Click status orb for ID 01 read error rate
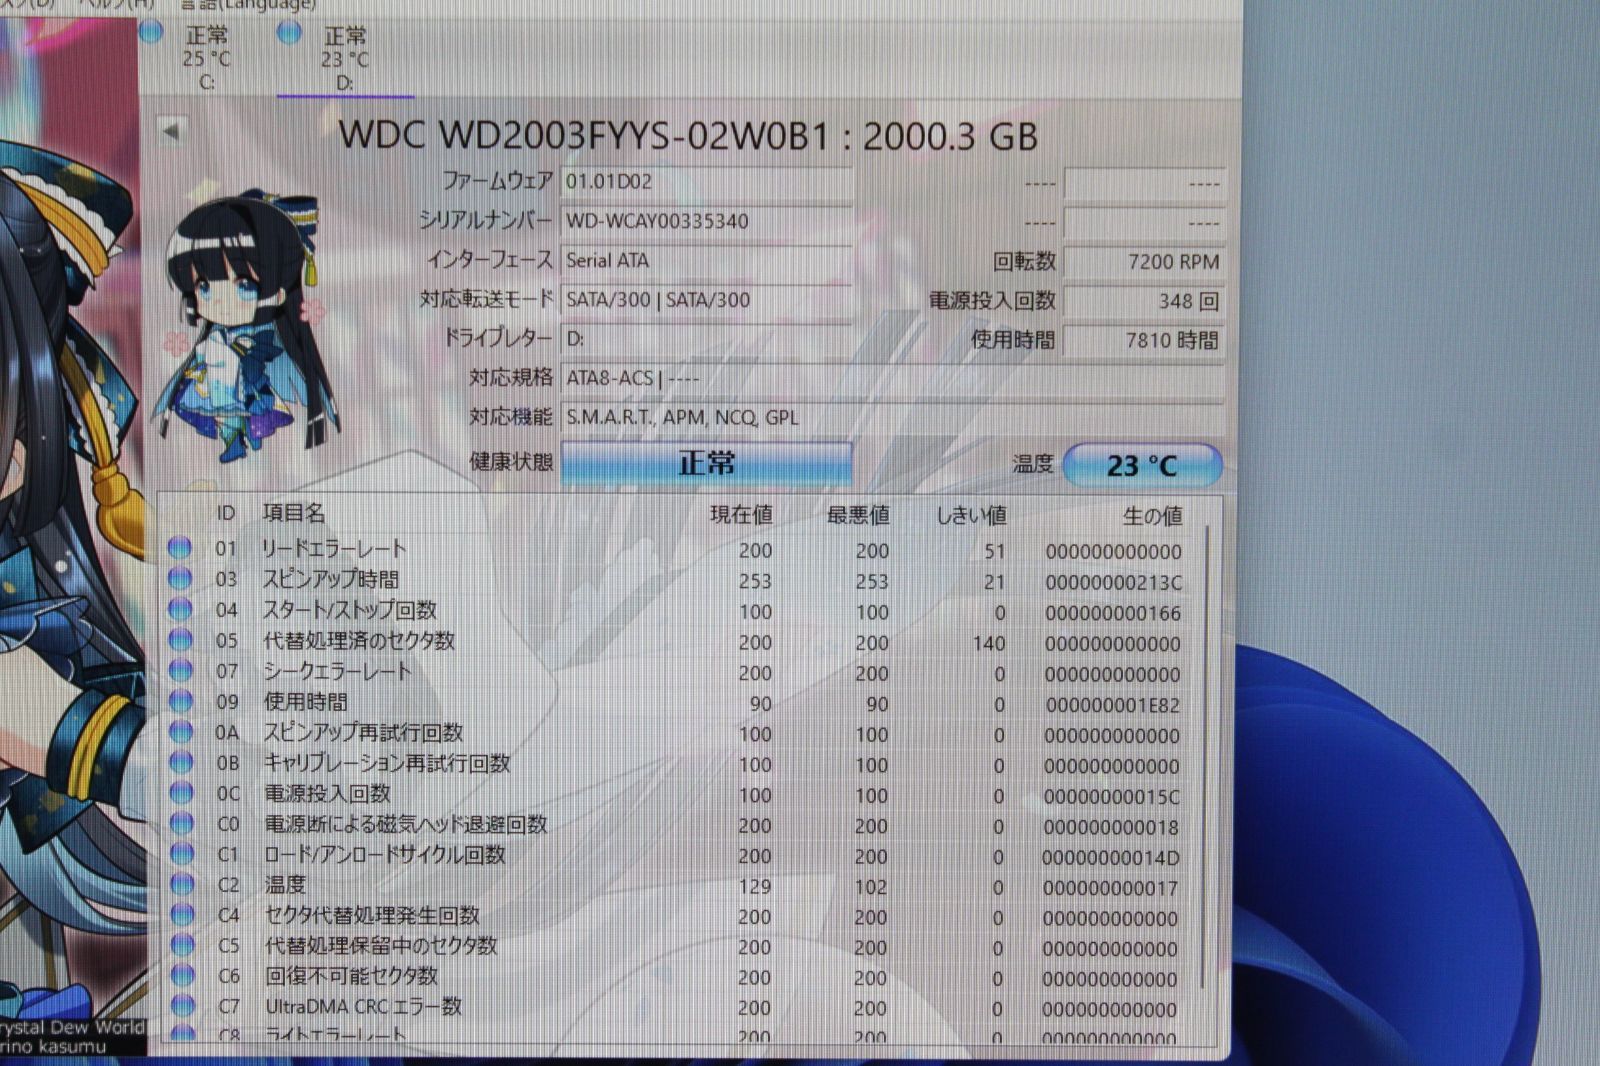The height and width of the screenshot is (1066, 1600). (x=180, y=548)
